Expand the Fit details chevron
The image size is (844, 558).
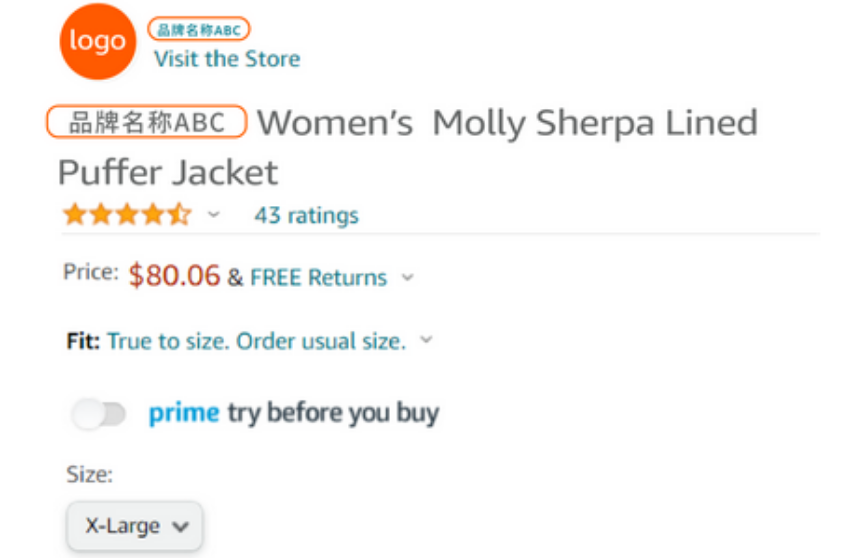(x=427, y=340)
